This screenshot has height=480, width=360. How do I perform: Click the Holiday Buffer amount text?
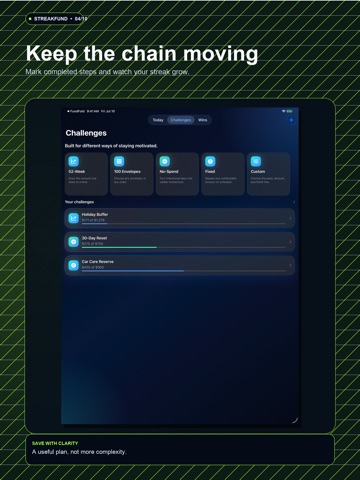click(93, 220)
